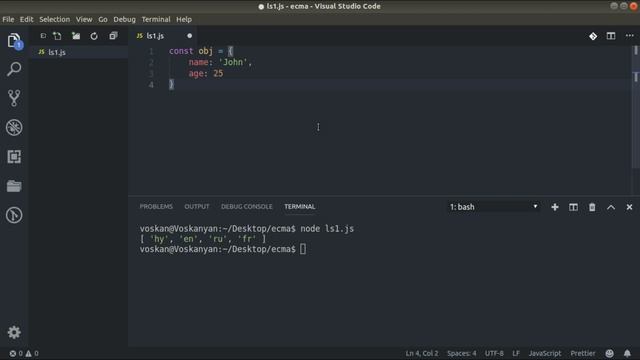Click JavaScript language mode in status bar
640x360 pixels.
pyautogui.click(x=545, y=353)
